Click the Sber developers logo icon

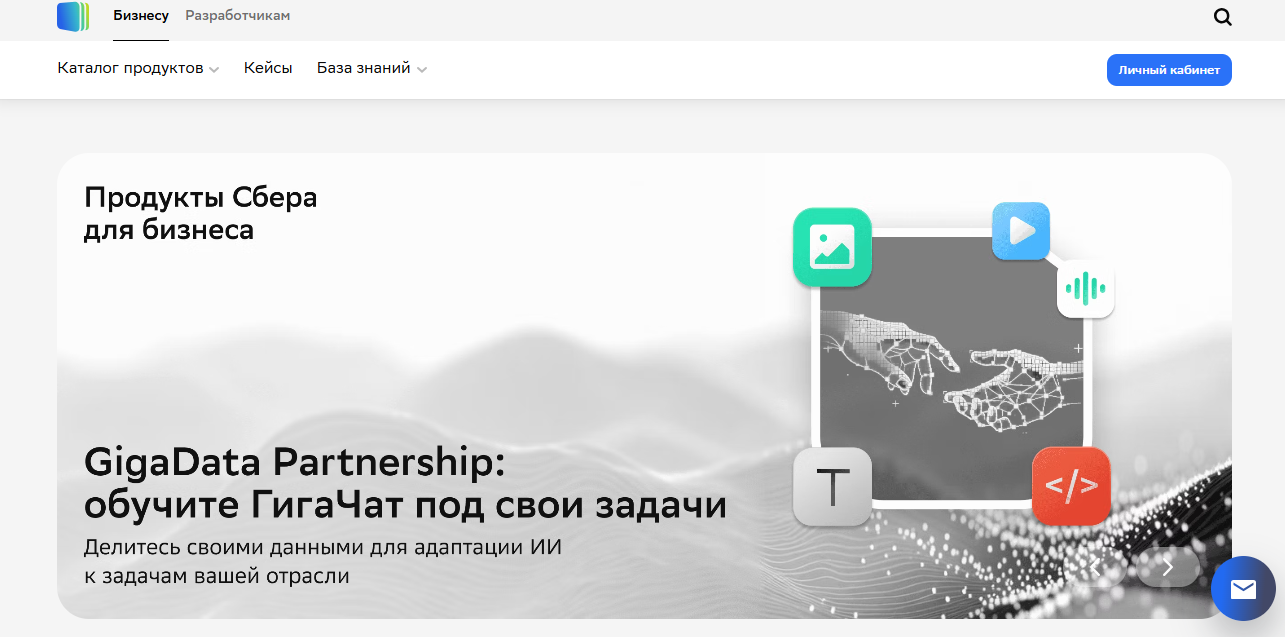73,17
